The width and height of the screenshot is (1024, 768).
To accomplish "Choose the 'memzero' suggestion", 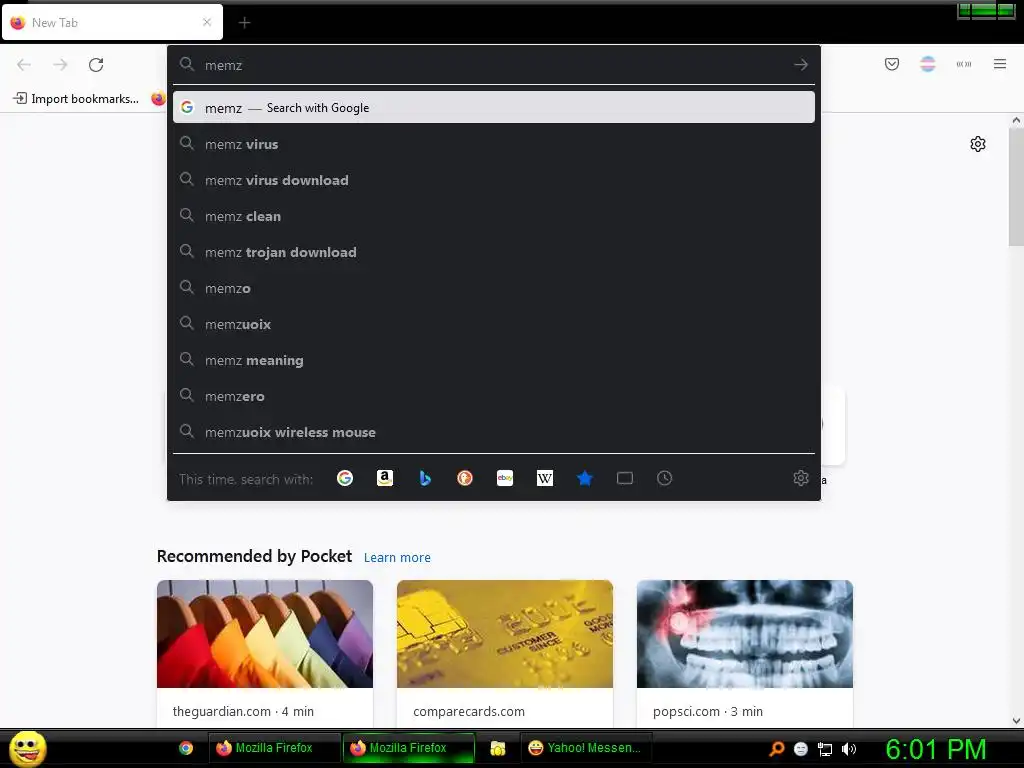I will [x=494, y=396].
